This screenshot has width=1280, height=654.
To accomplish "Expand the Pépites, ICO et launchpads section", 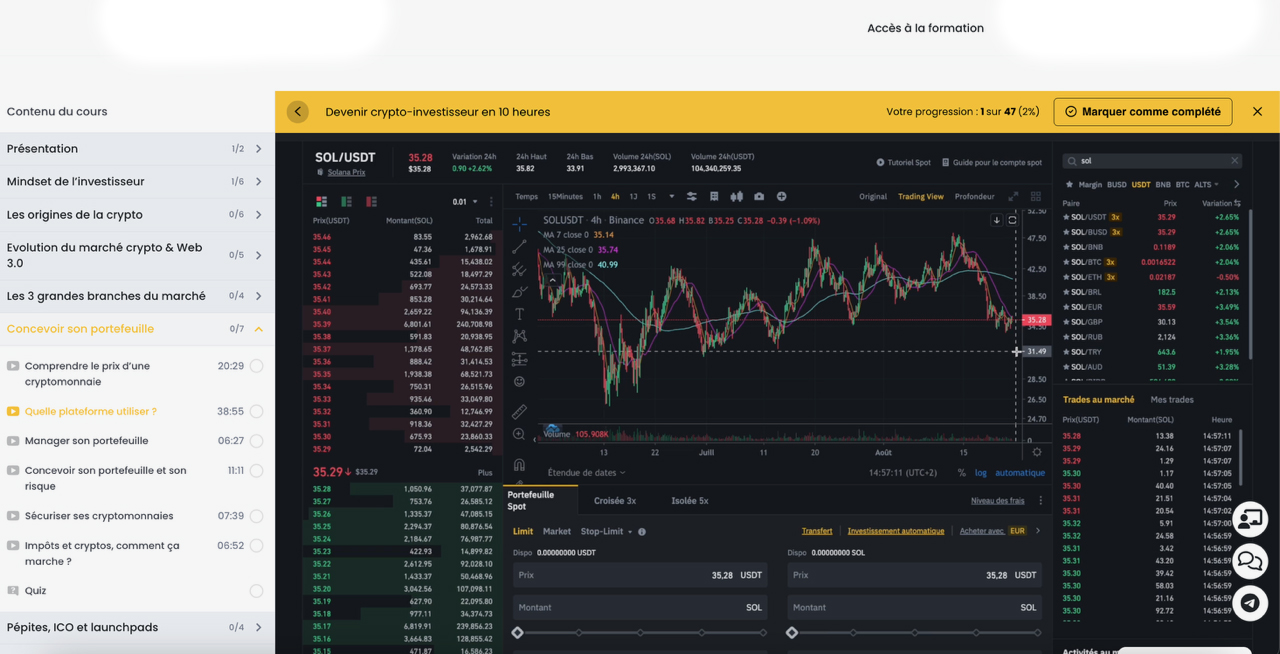I will (258, 628).
